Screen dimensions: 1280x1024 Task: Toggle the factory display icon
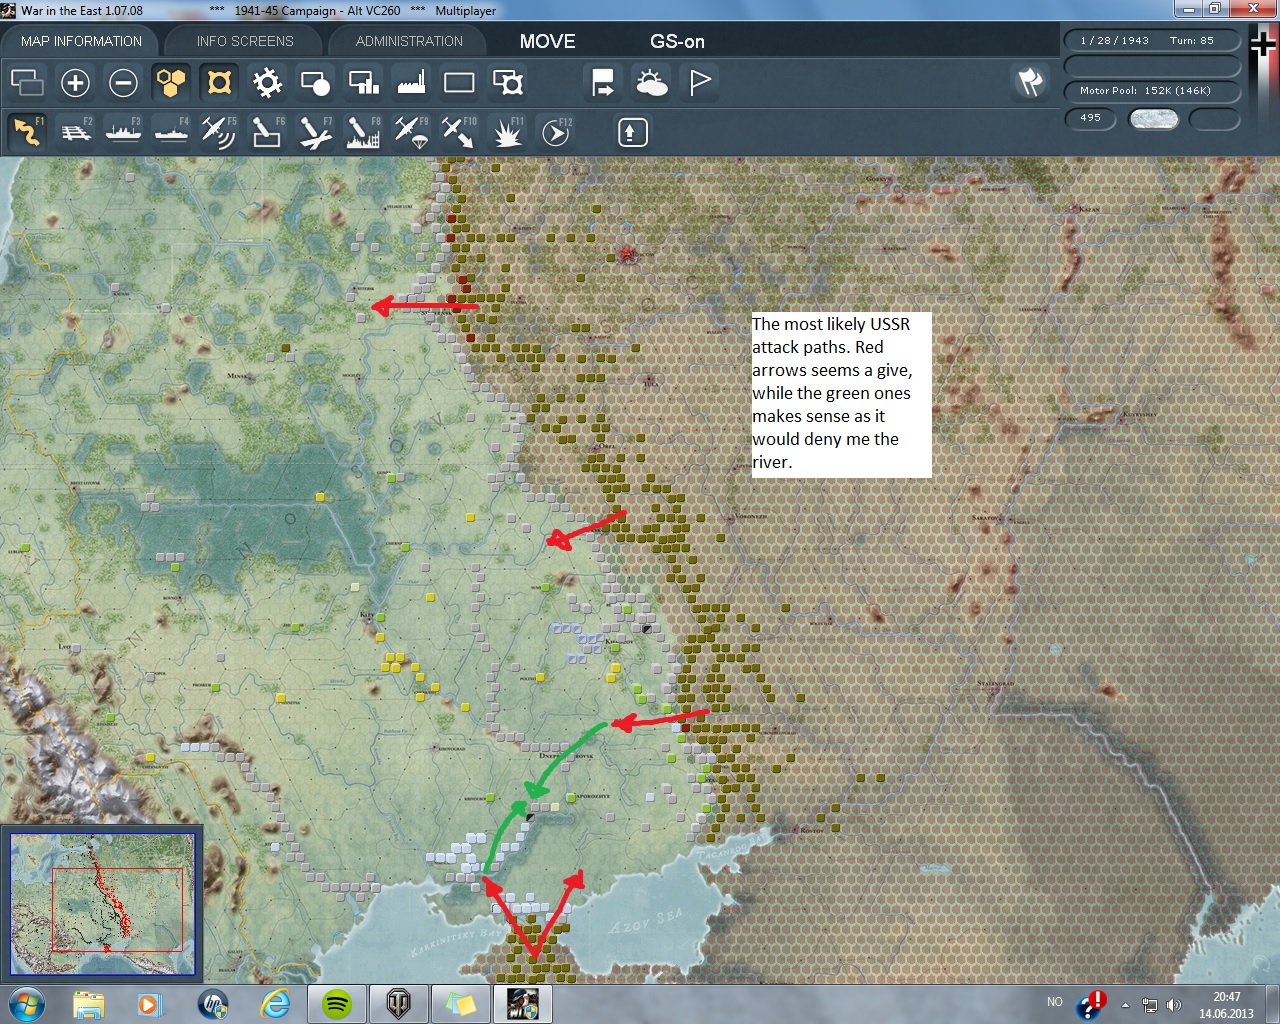point(411,82)
